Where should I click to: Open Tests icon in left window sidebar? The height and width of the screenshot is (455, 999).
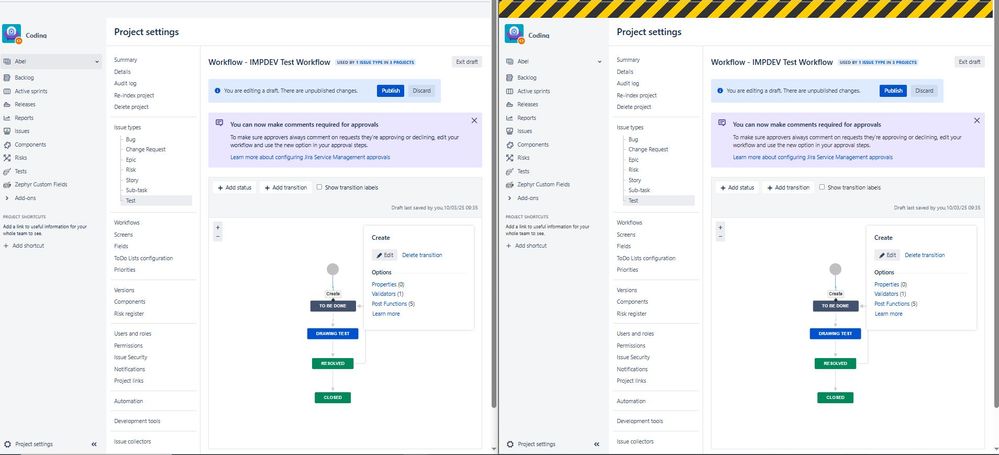[7, 171]
